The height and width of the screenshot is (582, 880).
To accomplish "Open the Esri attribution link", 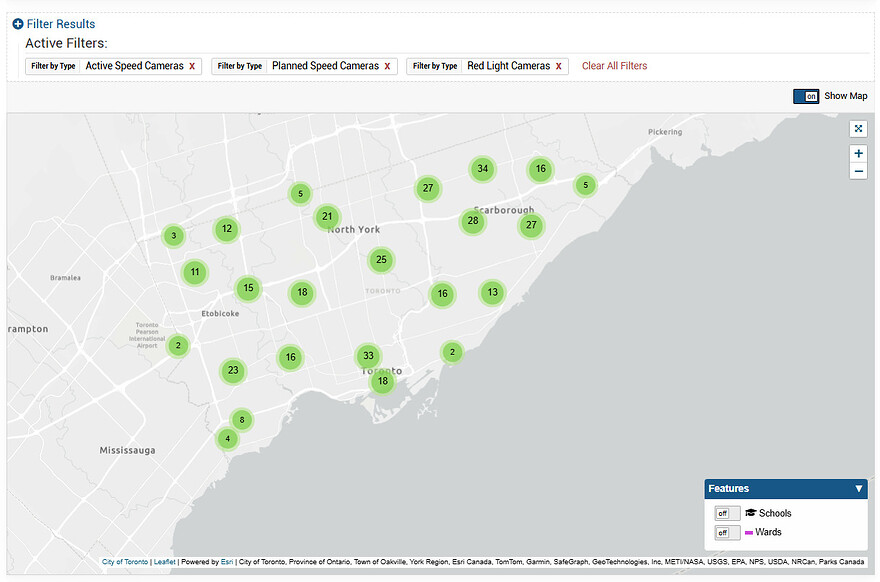I will tap(227, 562).
